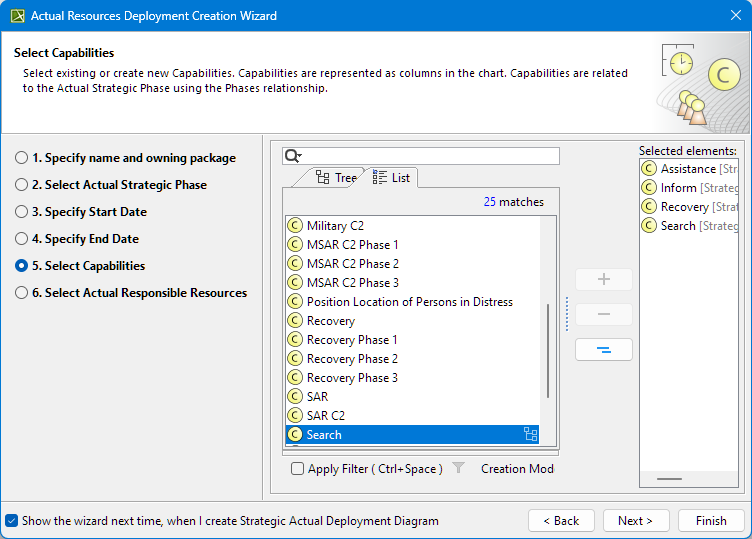Uncheck Show the wizard next time
This screenshot has width=752, height=539.
(12, 521)
